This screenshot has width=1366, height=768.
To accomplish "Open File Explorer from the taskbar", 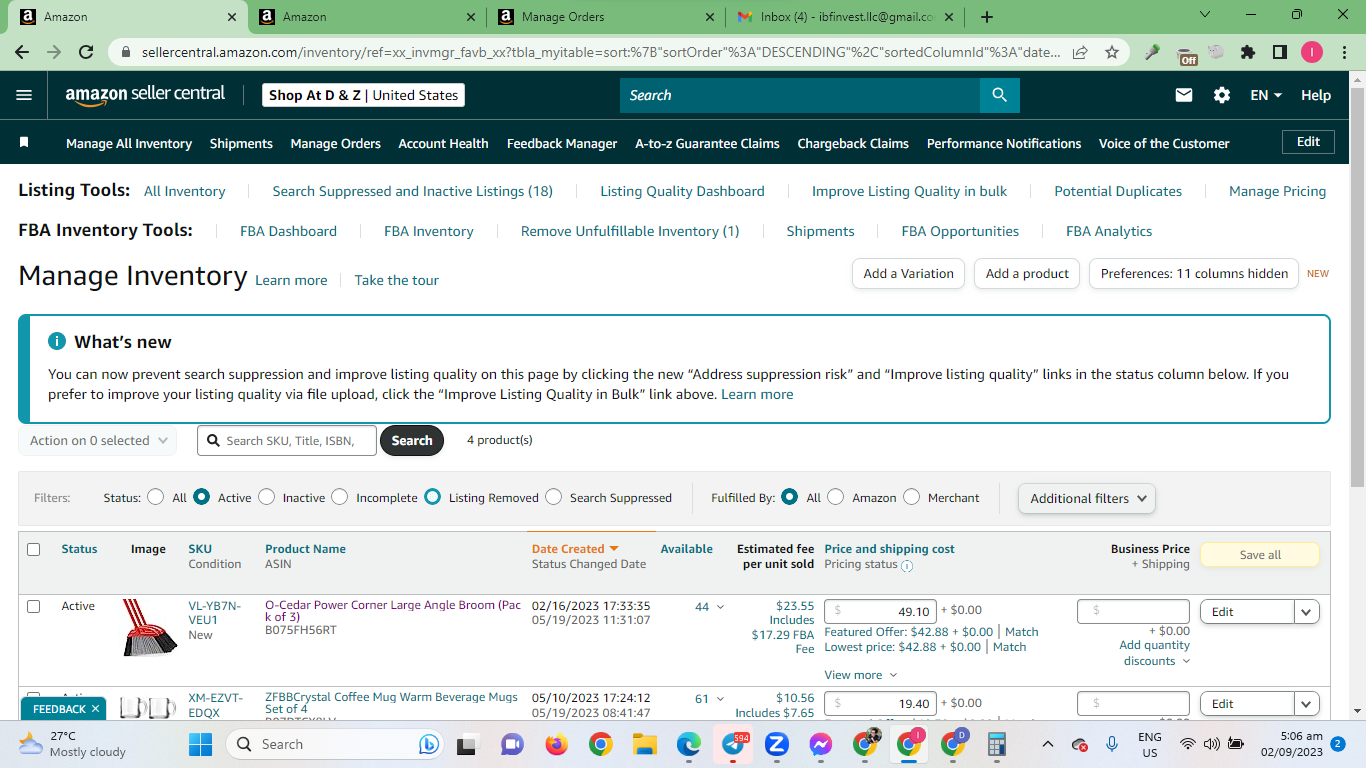I will 644,744.
